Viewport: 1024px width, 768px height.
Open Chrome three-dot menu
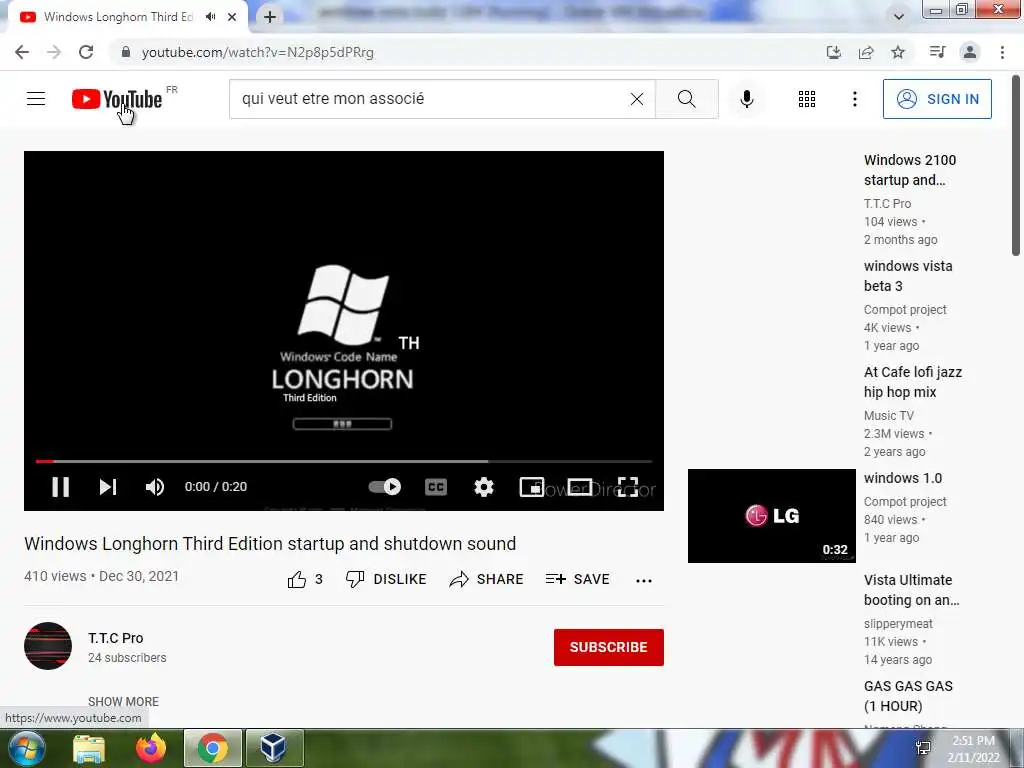click(x=1002, y=52)
